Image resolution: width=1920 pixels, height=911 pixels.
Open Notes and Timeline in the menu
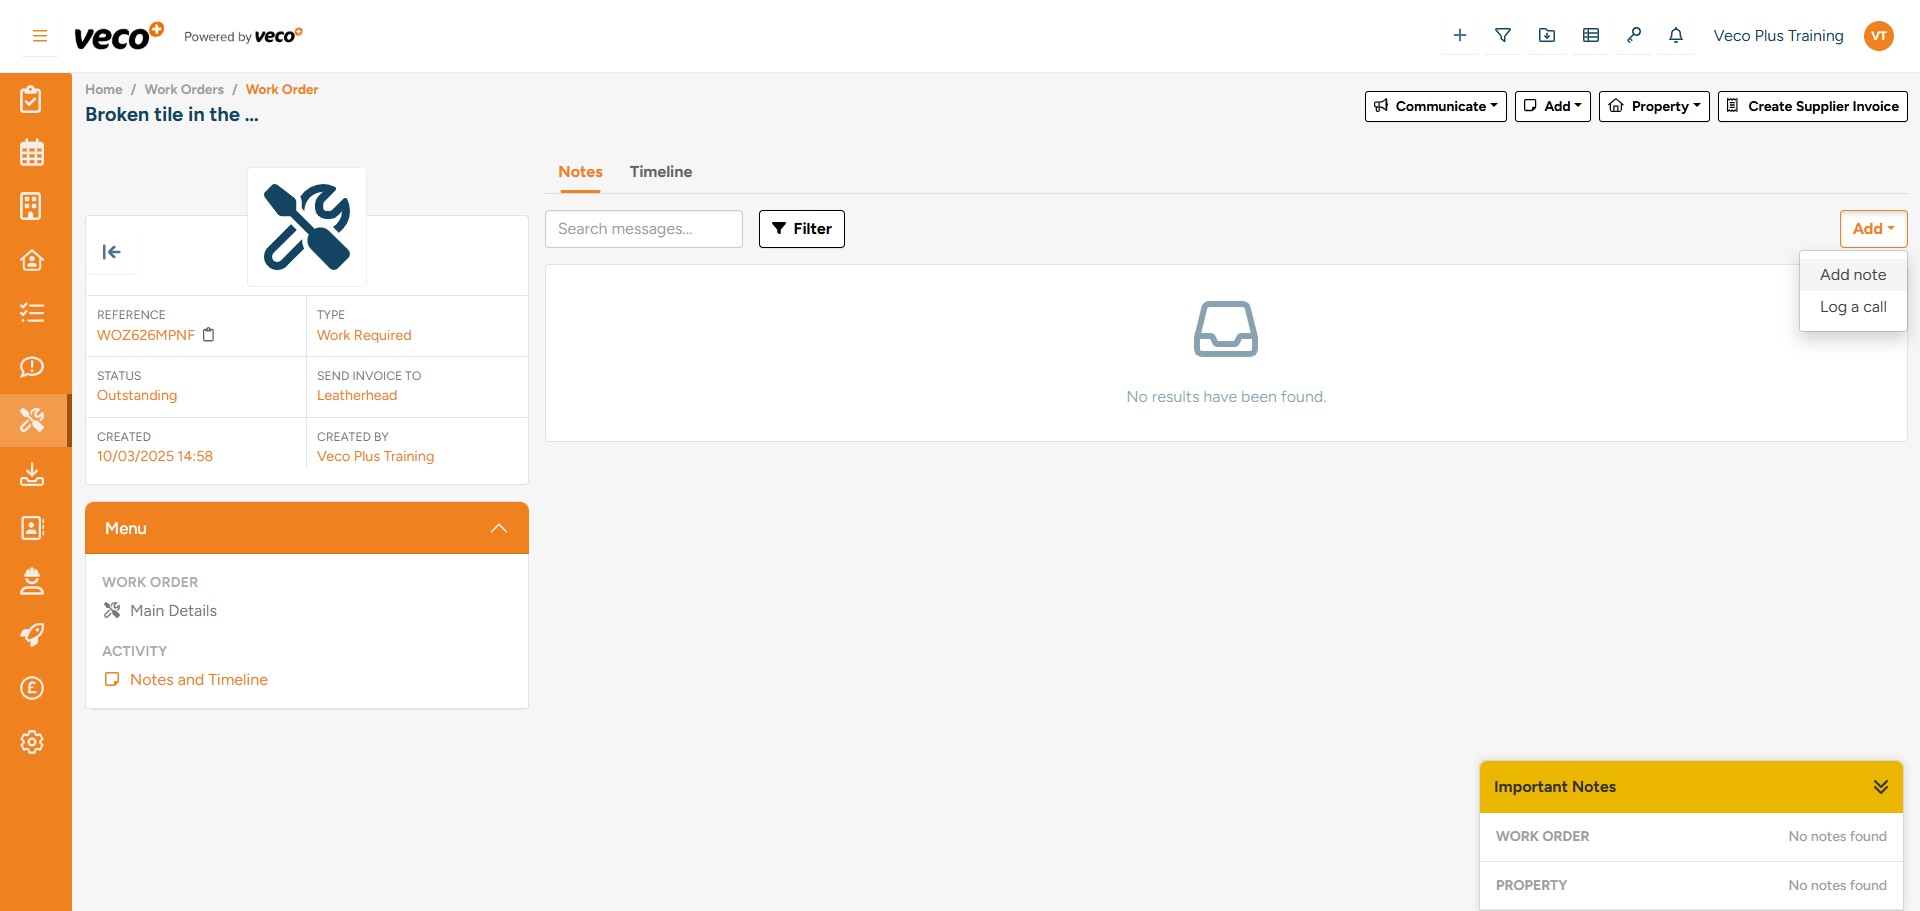click(x=199, y=680)
